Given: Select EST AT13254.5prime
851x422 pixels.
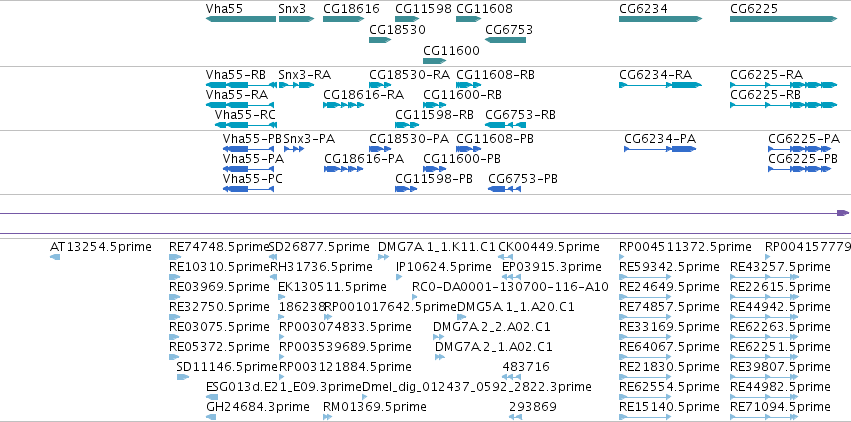Looking at the screenshot, I should [x=55, y=257].
